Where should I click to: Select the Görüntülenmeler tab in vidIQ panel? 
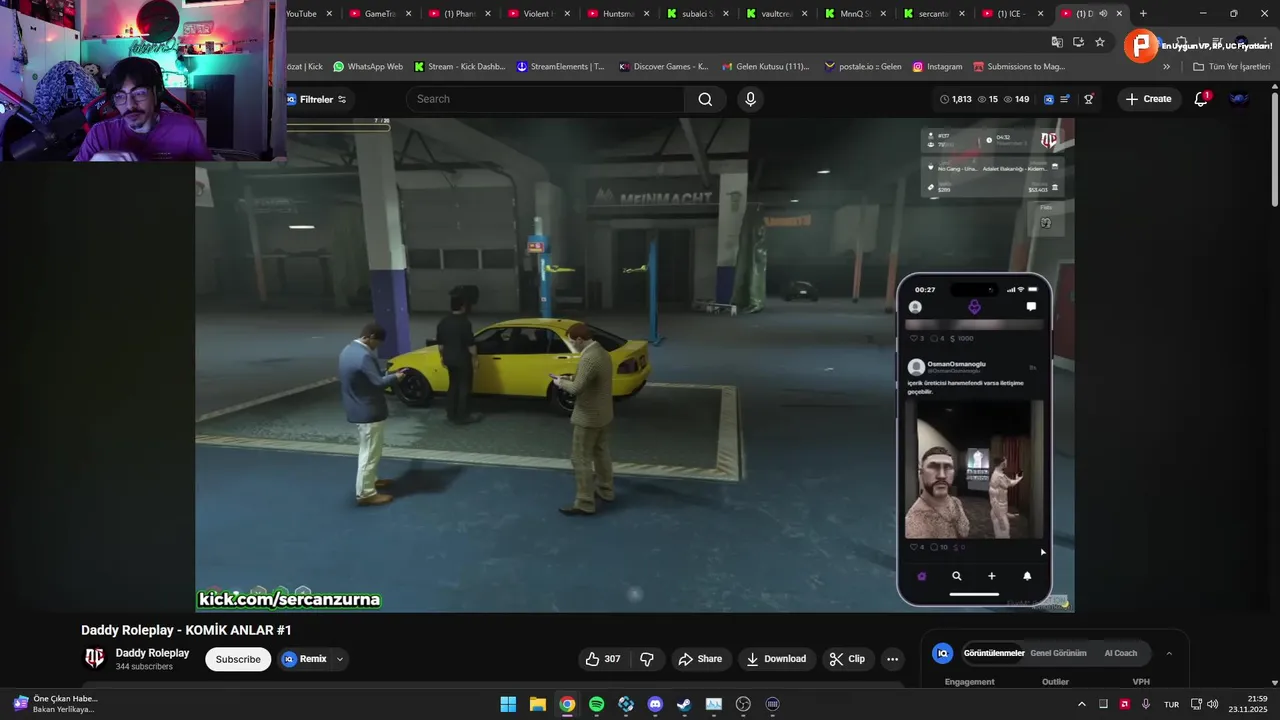(x=994, y=653)
